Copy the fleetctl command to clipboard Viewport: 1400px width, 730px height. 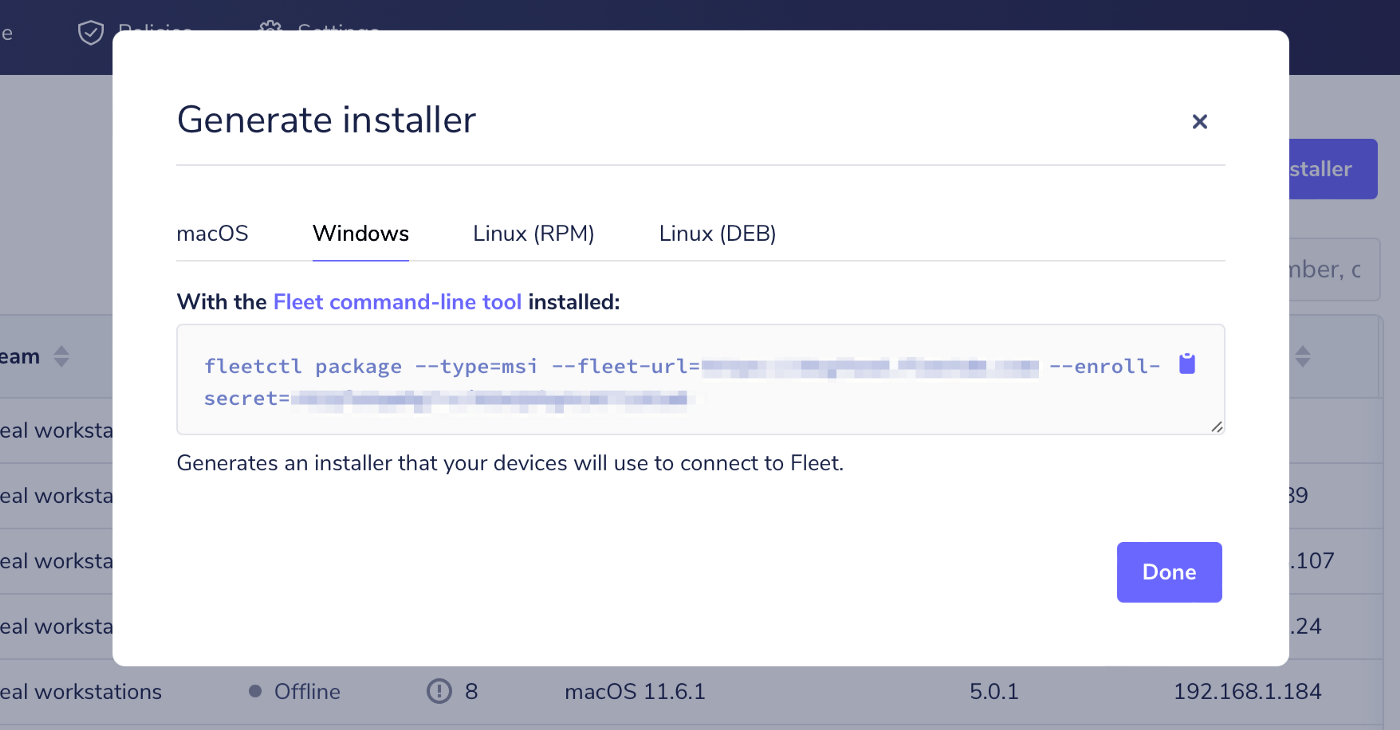click(1187, 364)
